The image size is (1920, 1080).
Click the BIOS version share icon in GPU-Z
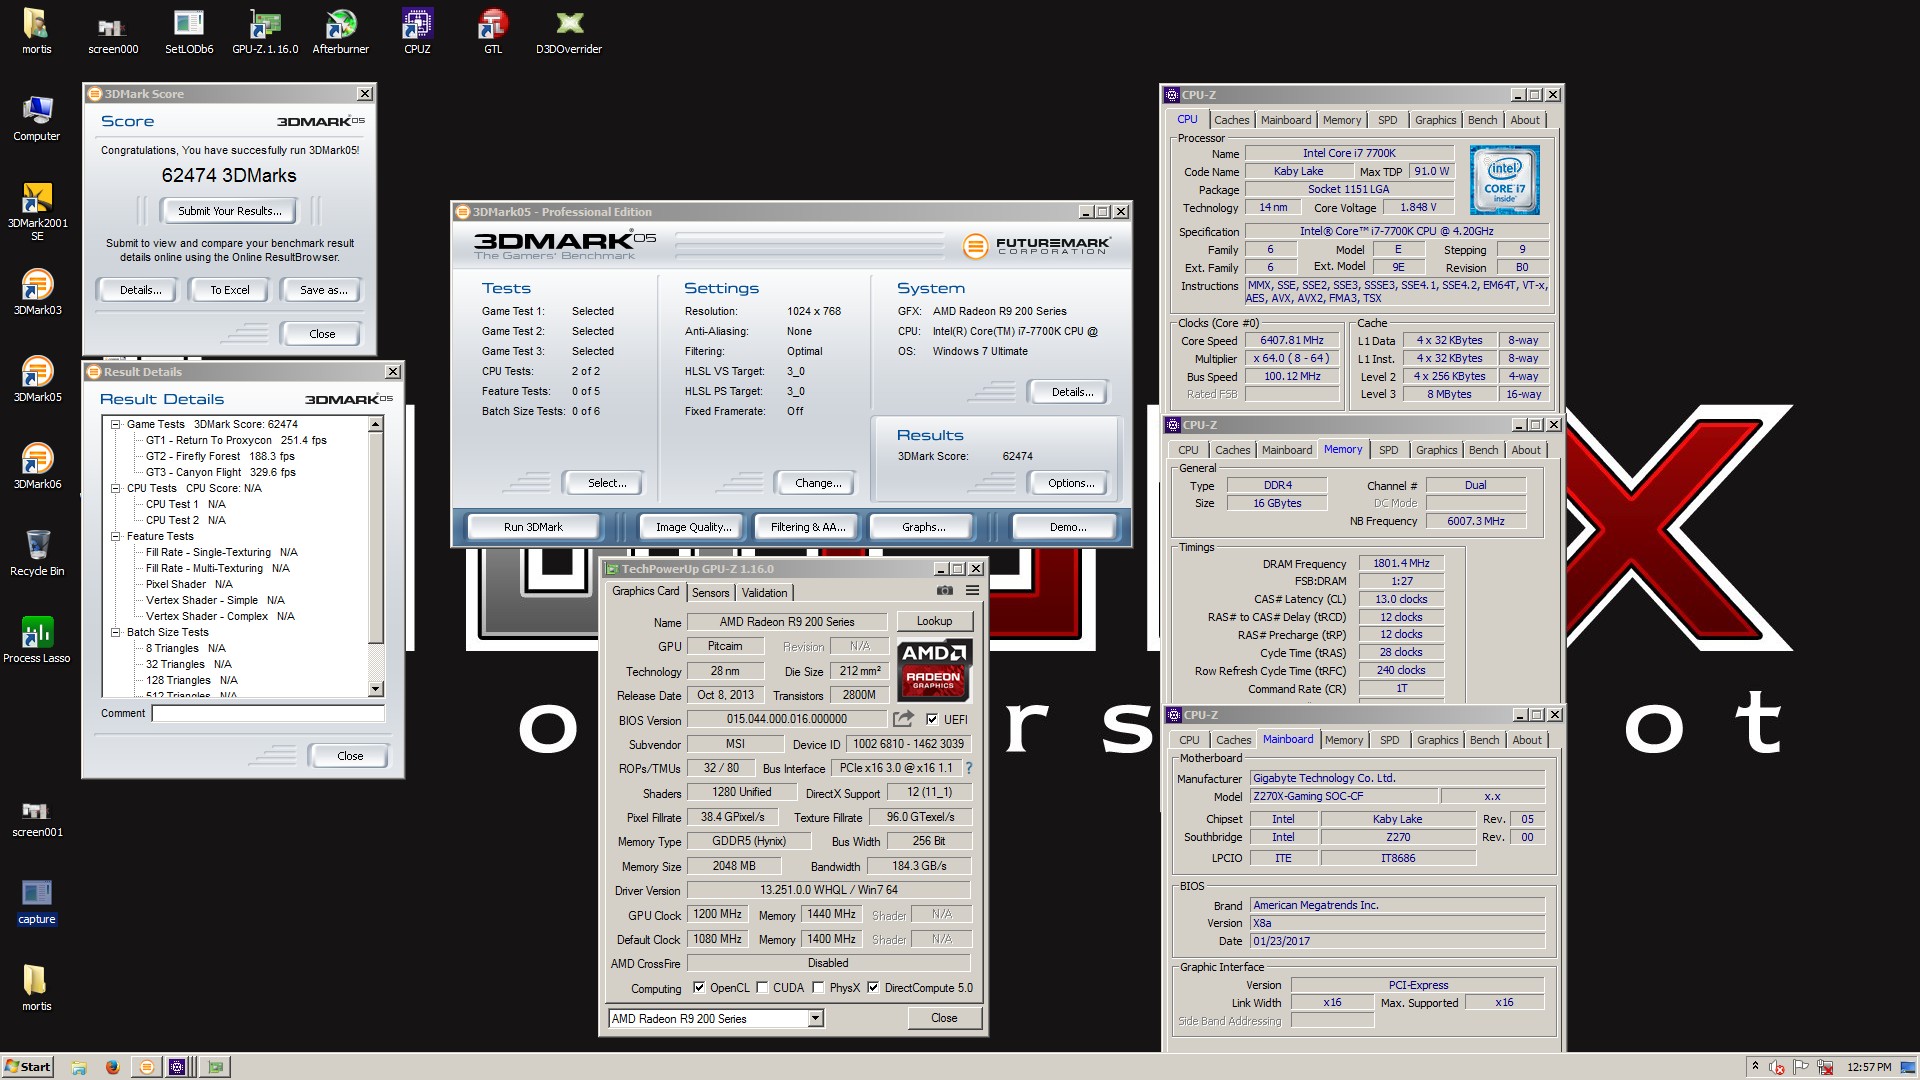pyautogui.click(x=904, y=719)
